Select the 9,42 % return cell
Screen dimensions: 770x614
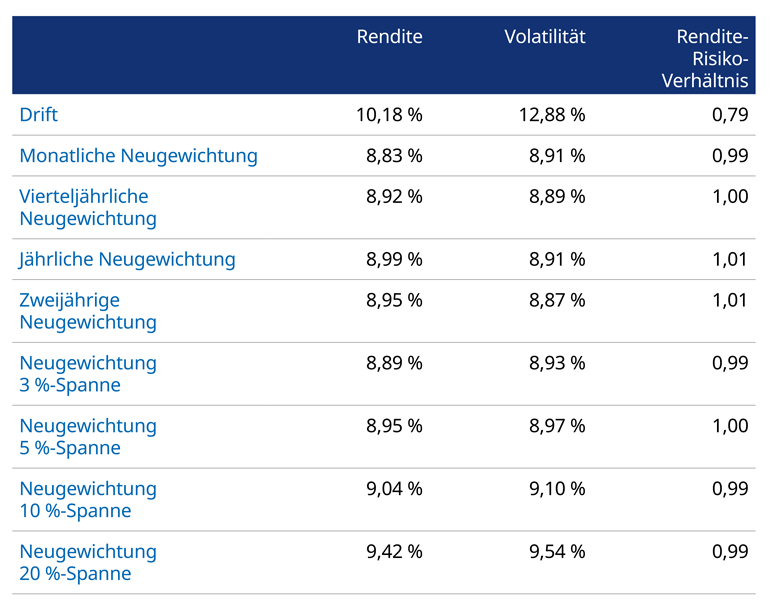[x=394, y=551]
